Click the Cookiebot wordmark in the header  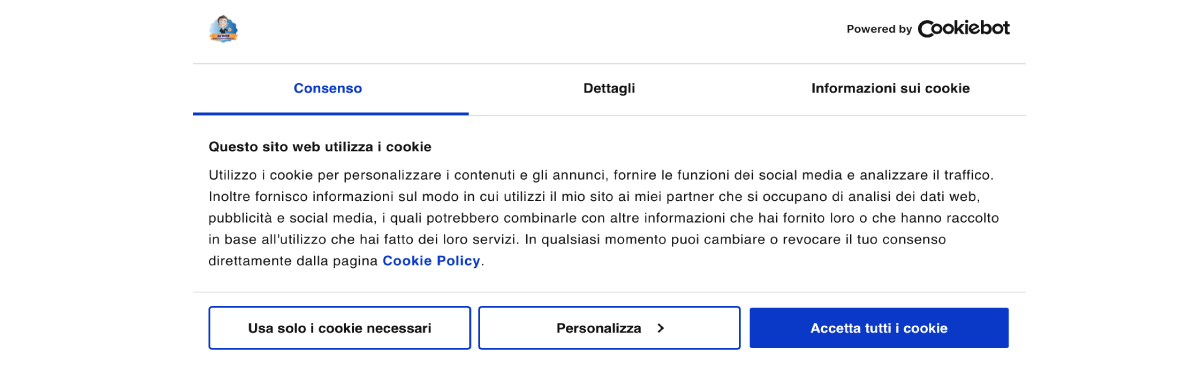coord(964,29)
